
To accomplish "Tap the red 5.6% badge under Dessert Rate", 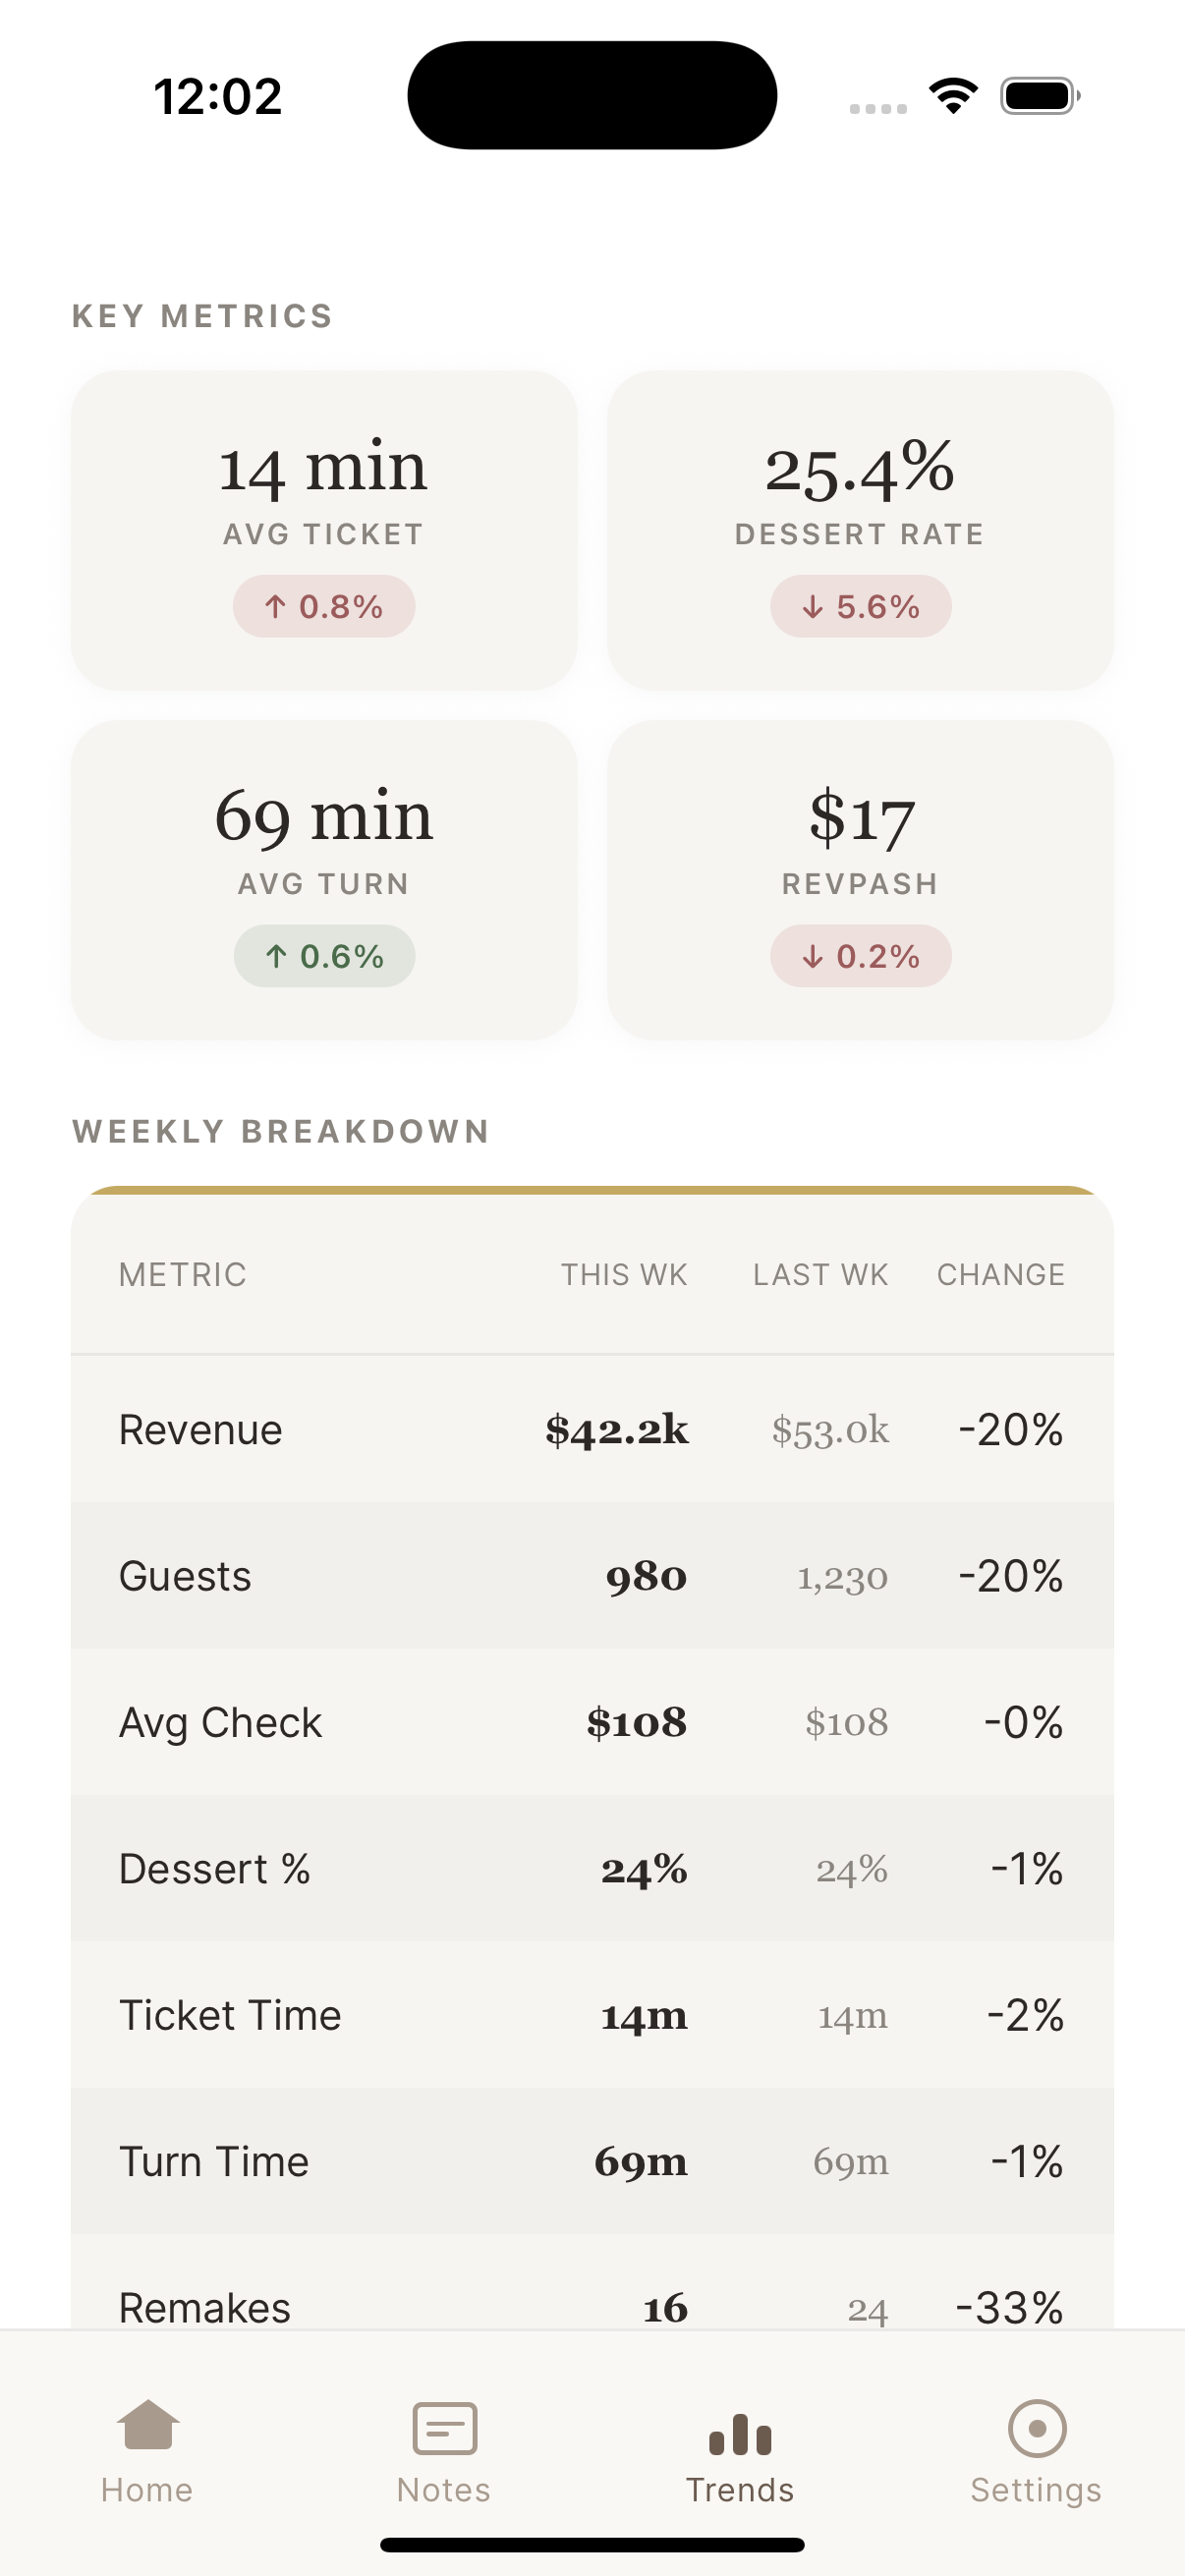I will pyautogui.click(x=861, y=606).
